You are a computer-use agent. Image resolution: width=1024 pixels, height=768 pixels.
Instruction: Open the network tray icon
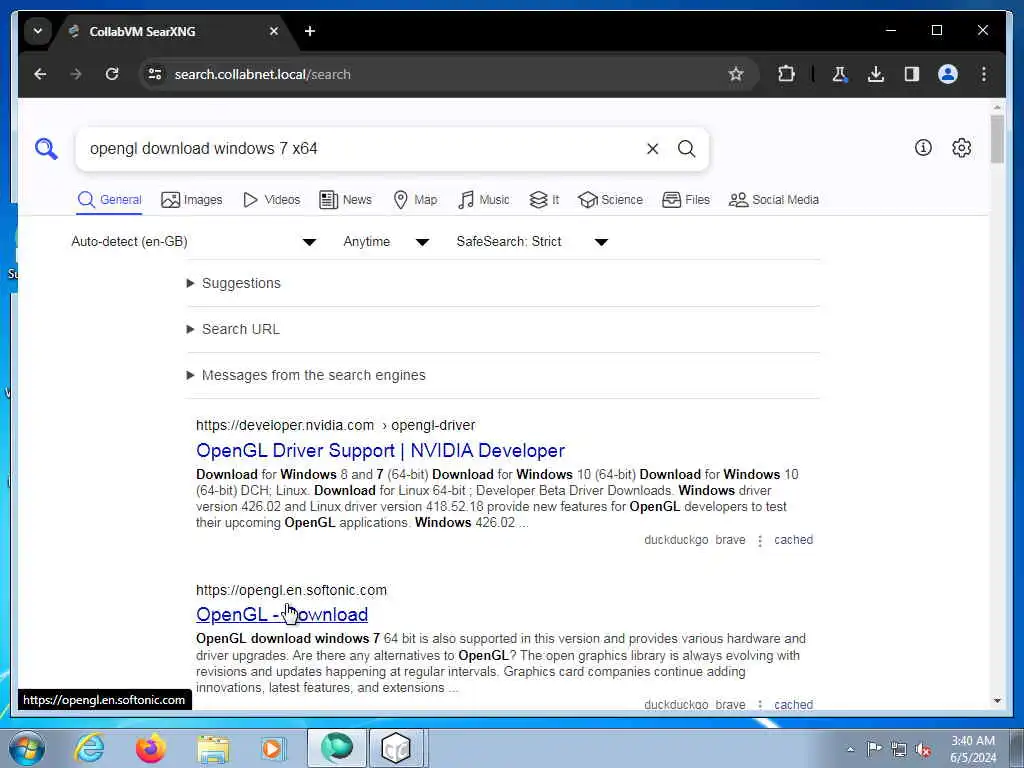click(899, 750)
